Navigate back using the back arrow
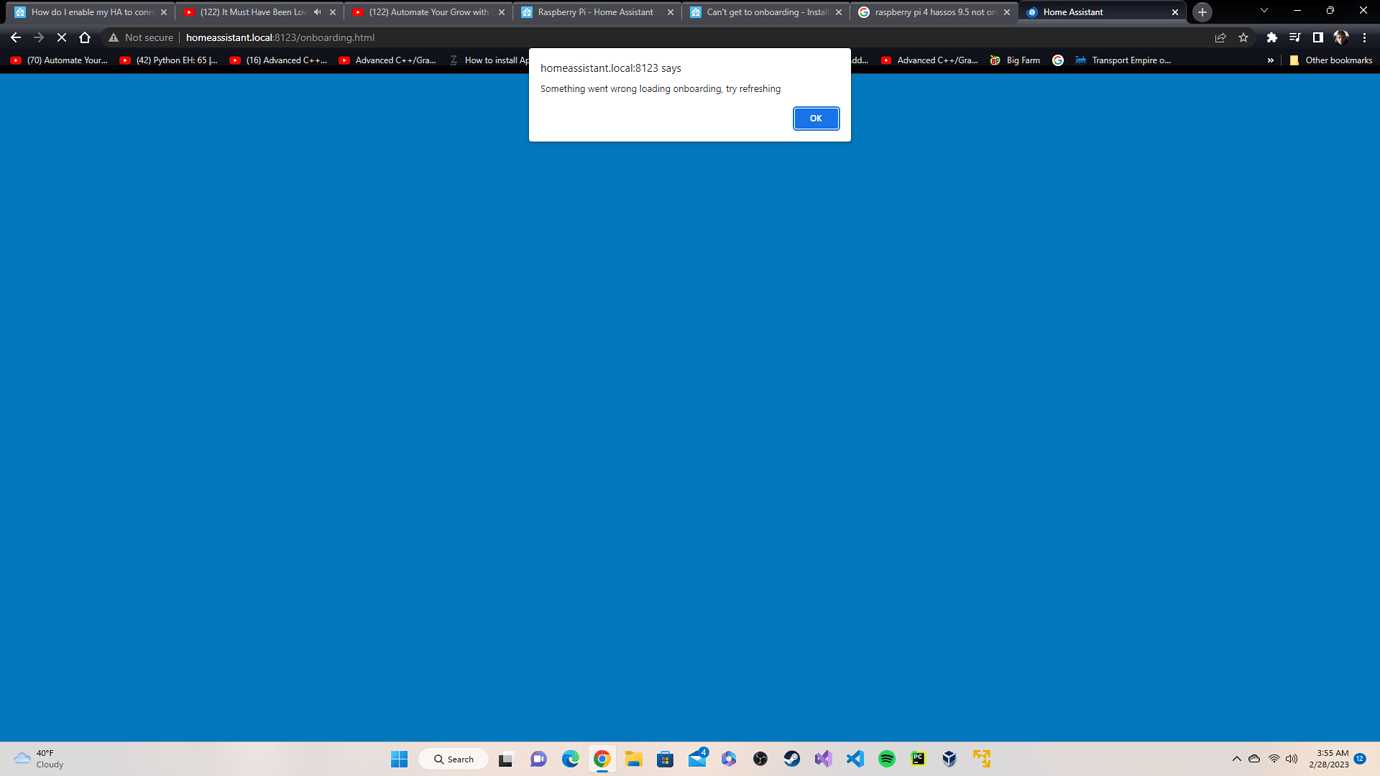 15,37
